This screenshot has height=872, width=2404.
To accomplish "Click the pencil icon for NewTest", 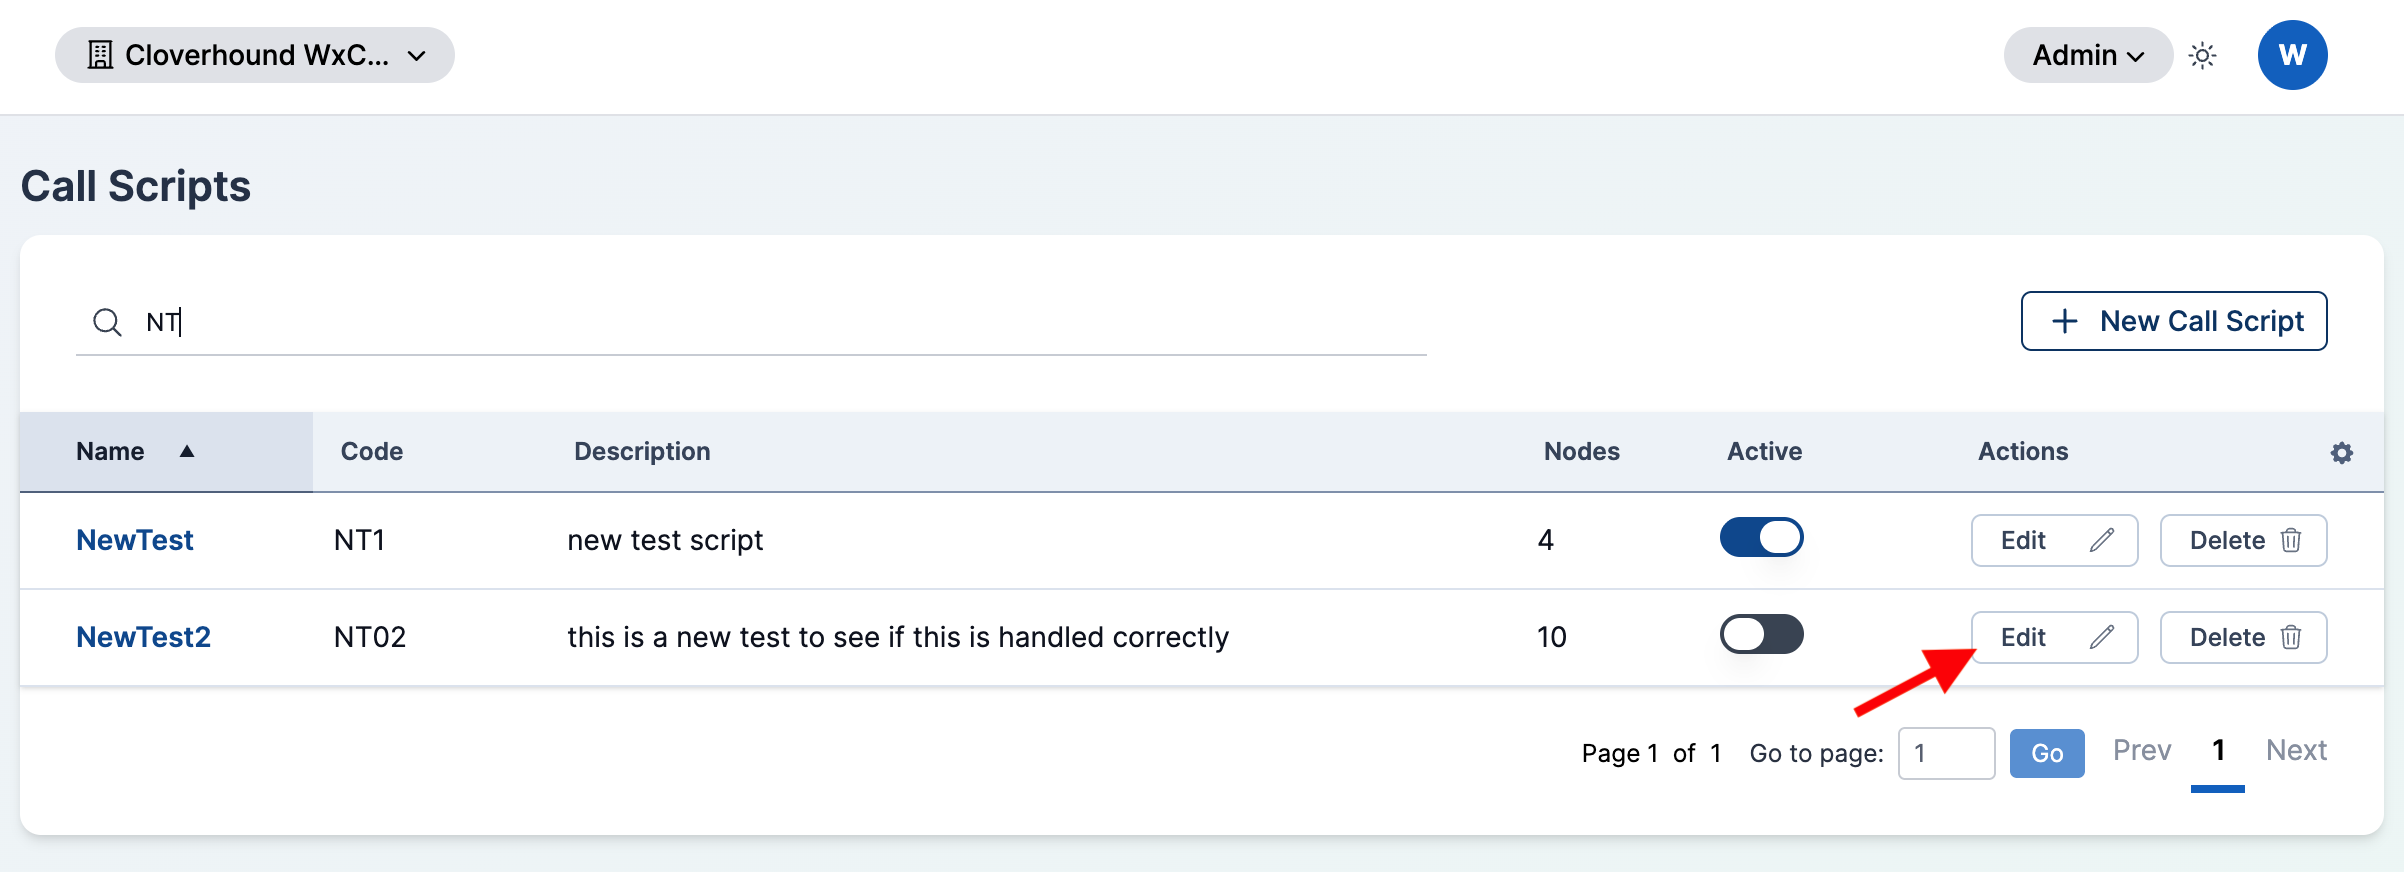I will pyautogui.click(x=2101, y=540).
